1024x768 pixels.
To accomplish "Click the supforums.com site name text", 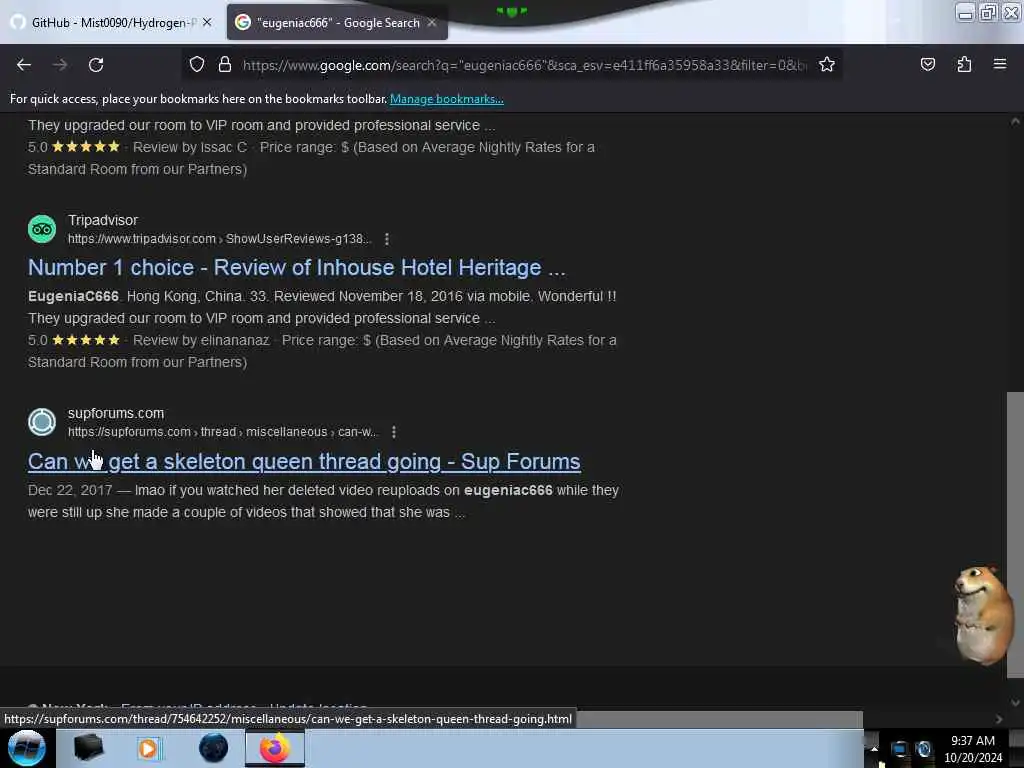I will [116, 413].
